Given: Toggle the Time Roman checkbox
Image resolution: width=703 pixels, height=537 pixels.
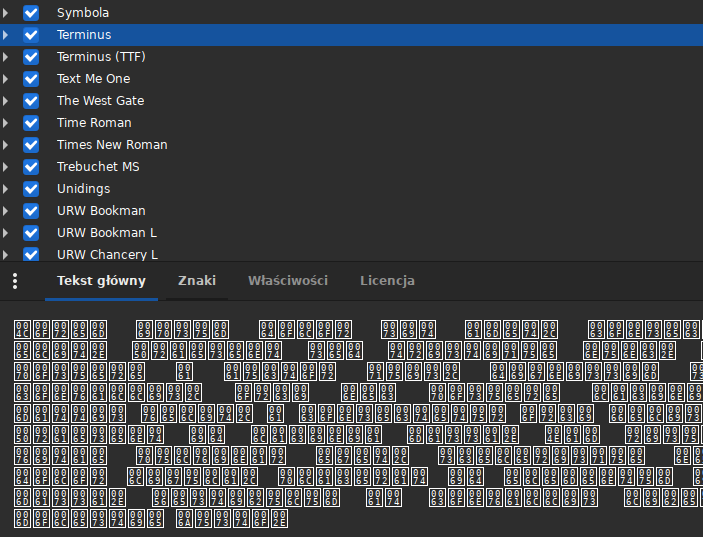Looking at the screenshot, I should tap(31, 122).
